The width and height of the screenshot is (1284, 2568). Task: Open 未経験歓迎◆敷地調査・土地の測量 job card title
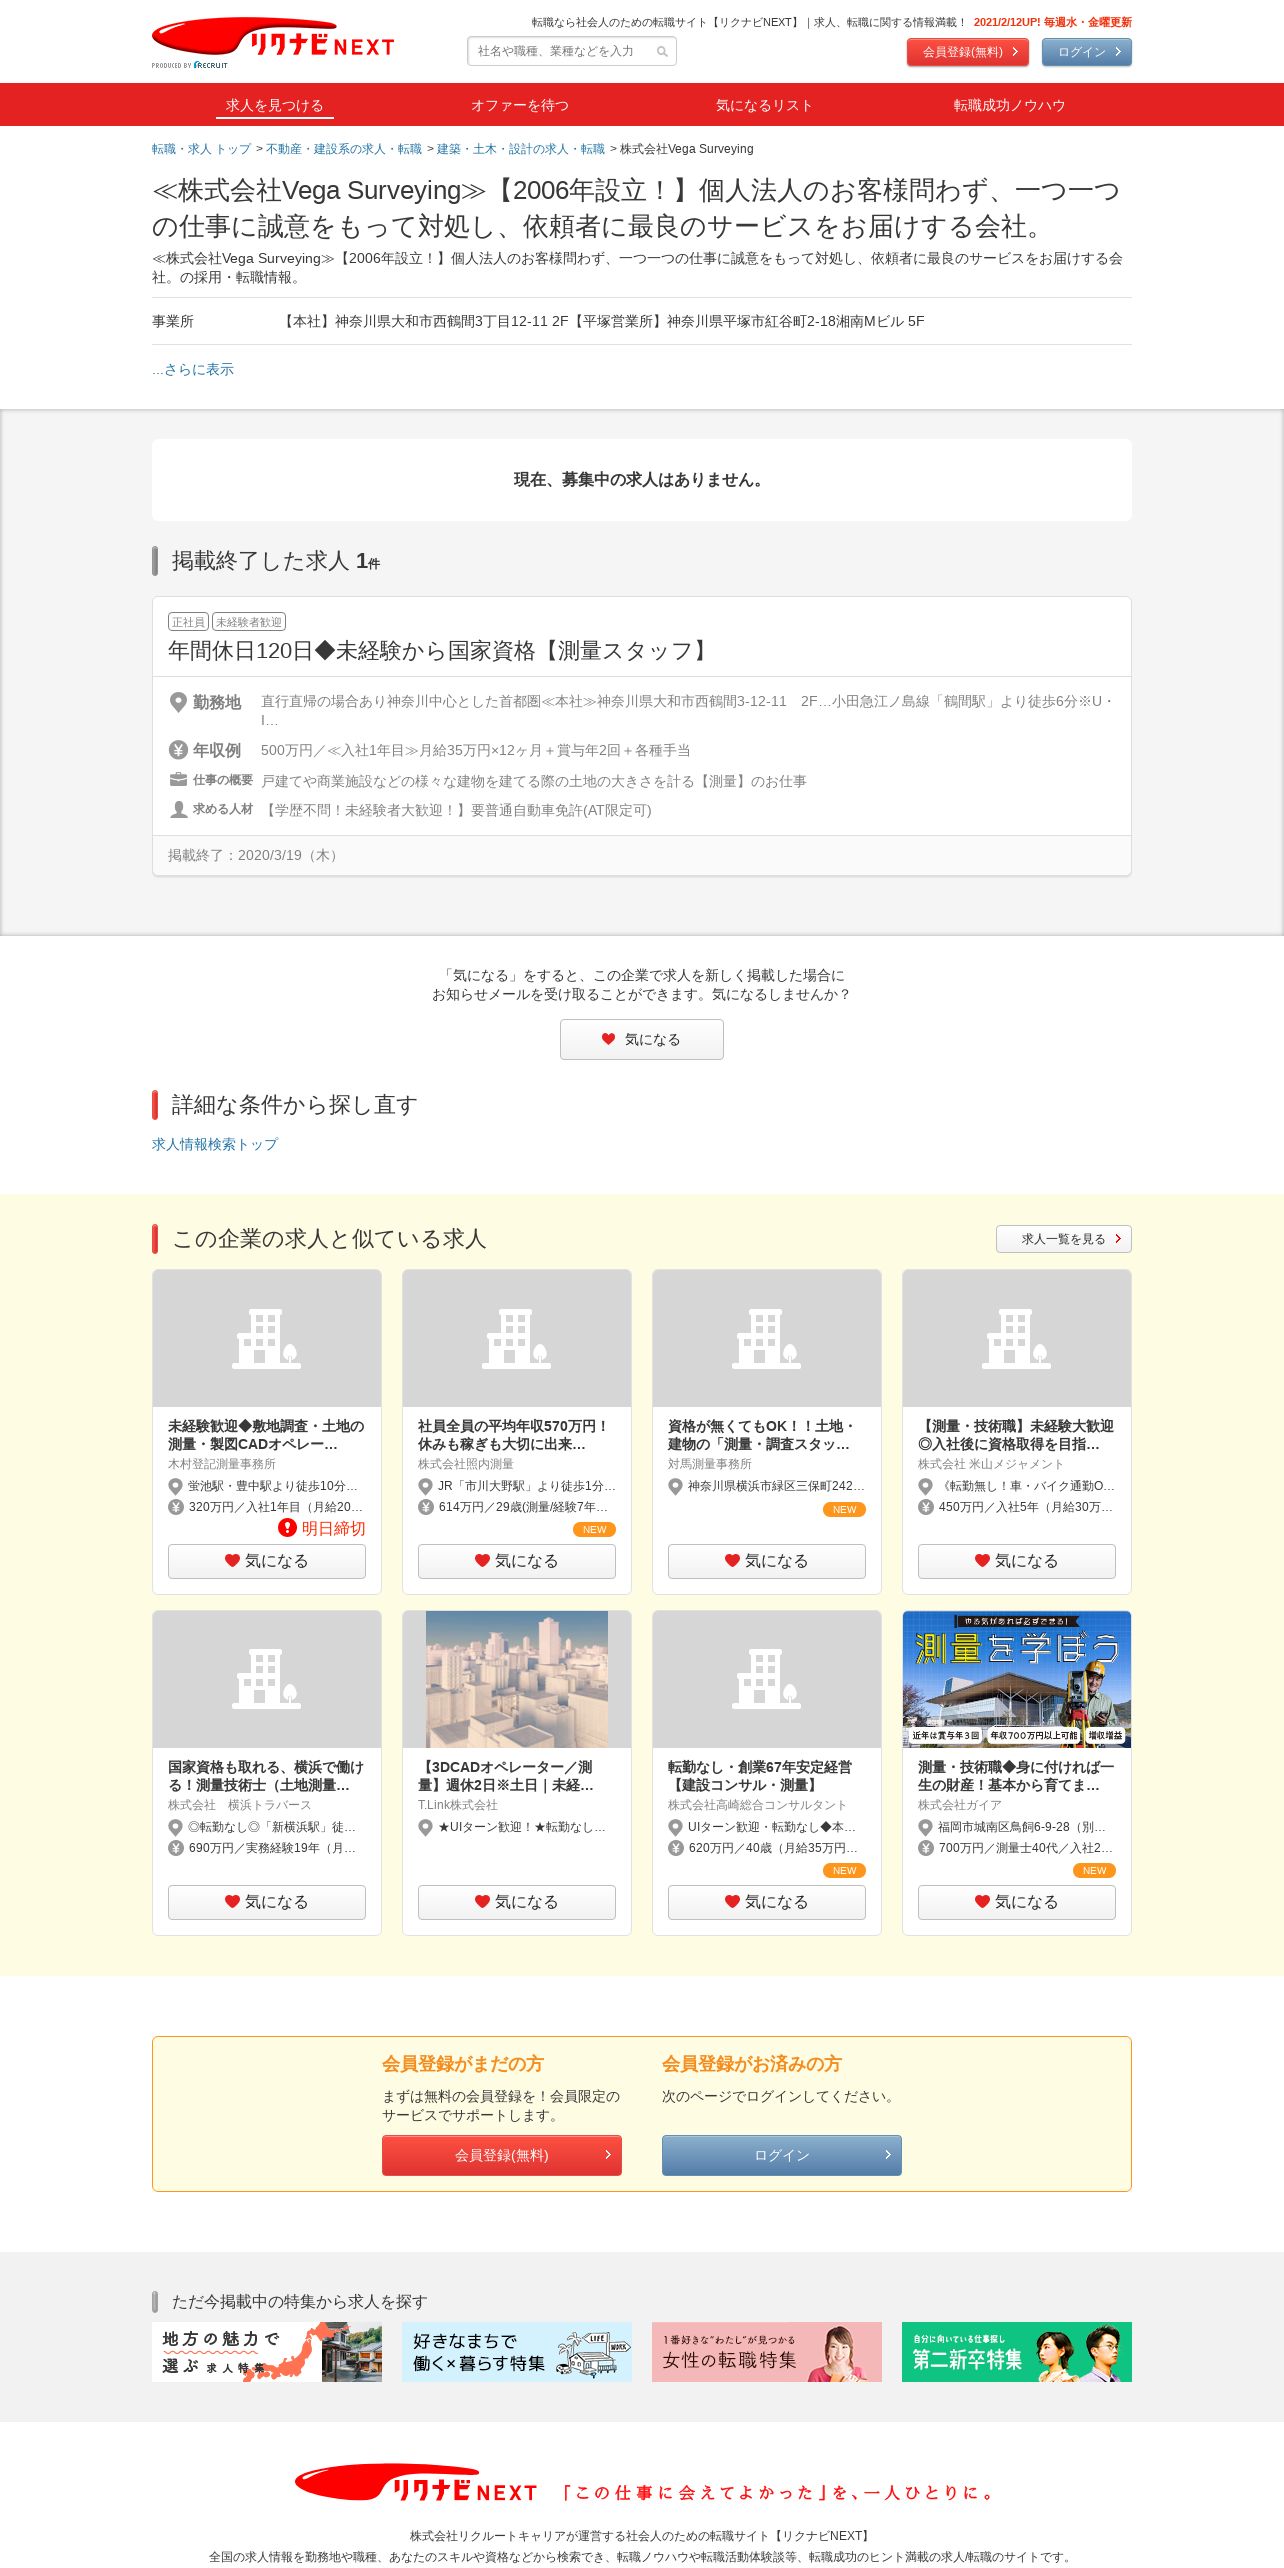(266, 1435)
